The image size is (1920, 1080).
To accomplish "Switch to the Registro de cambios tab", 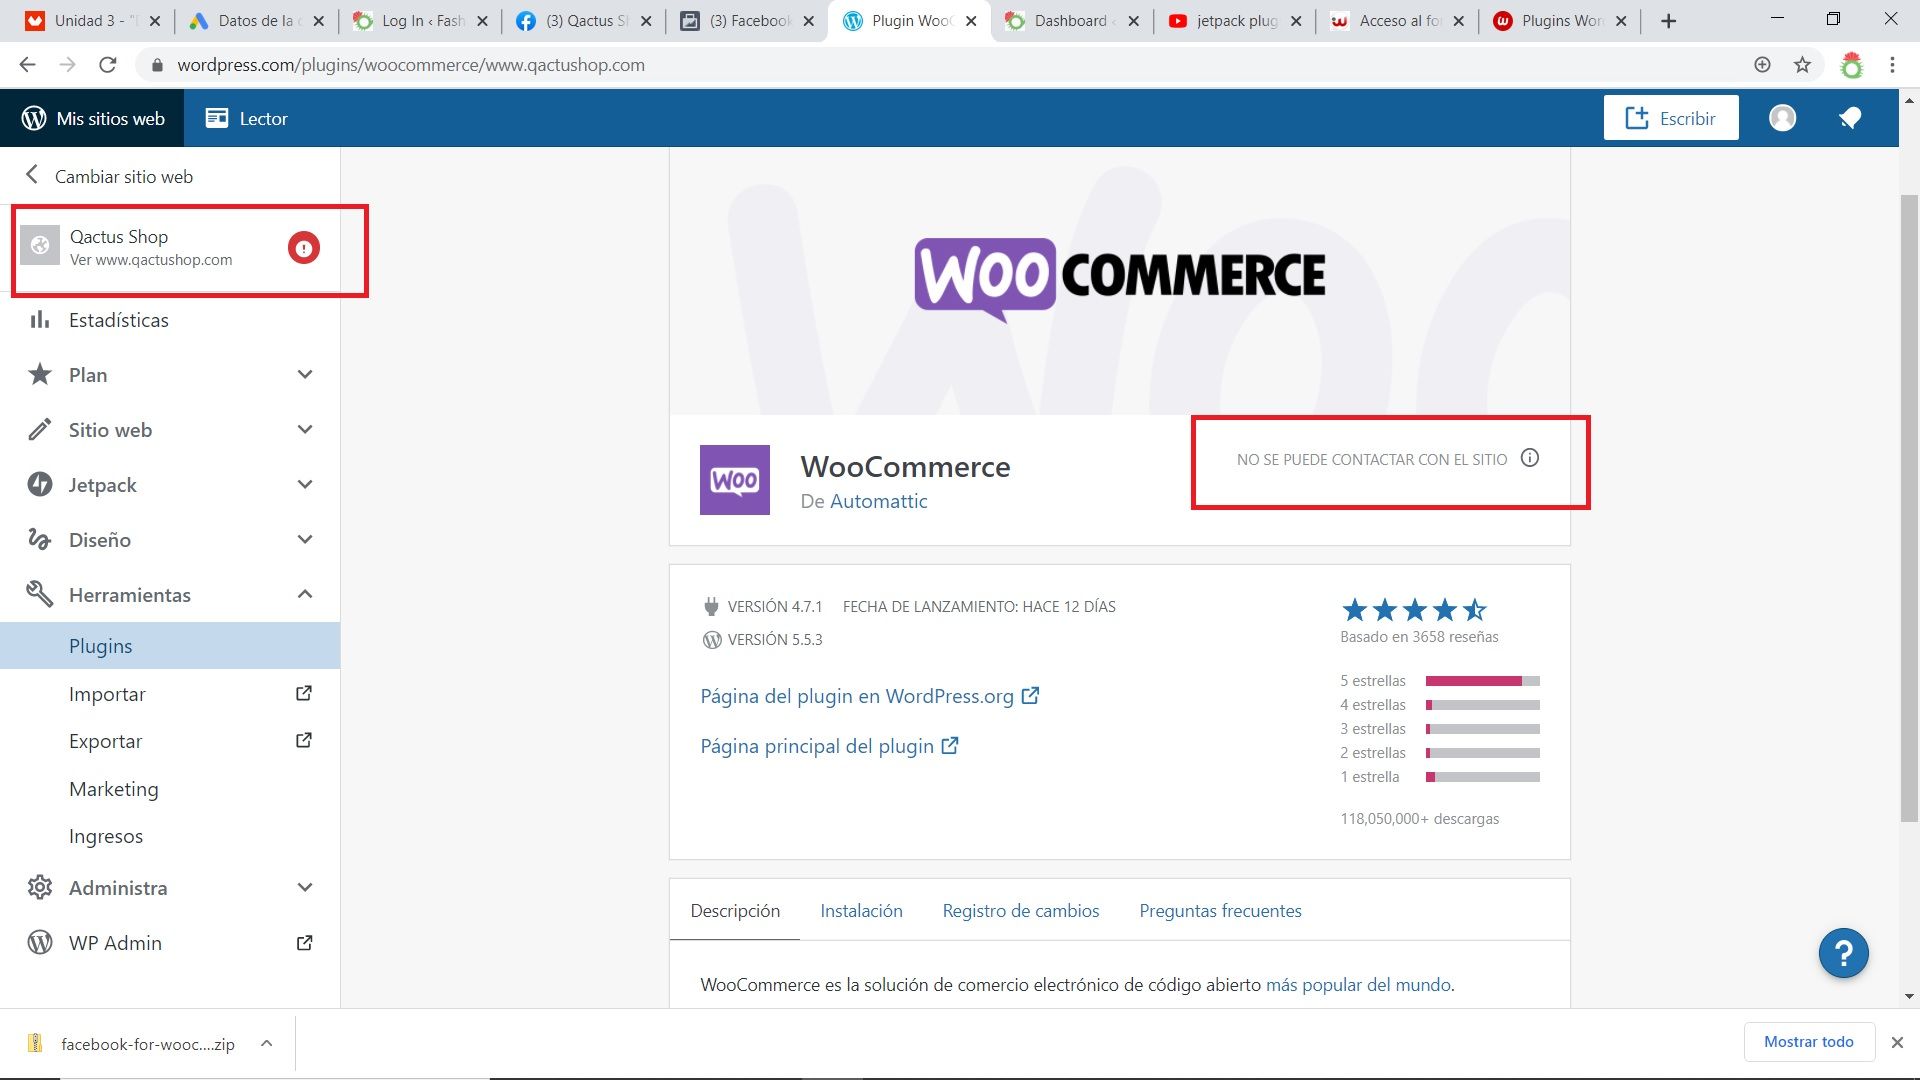I will [1021, 911].
